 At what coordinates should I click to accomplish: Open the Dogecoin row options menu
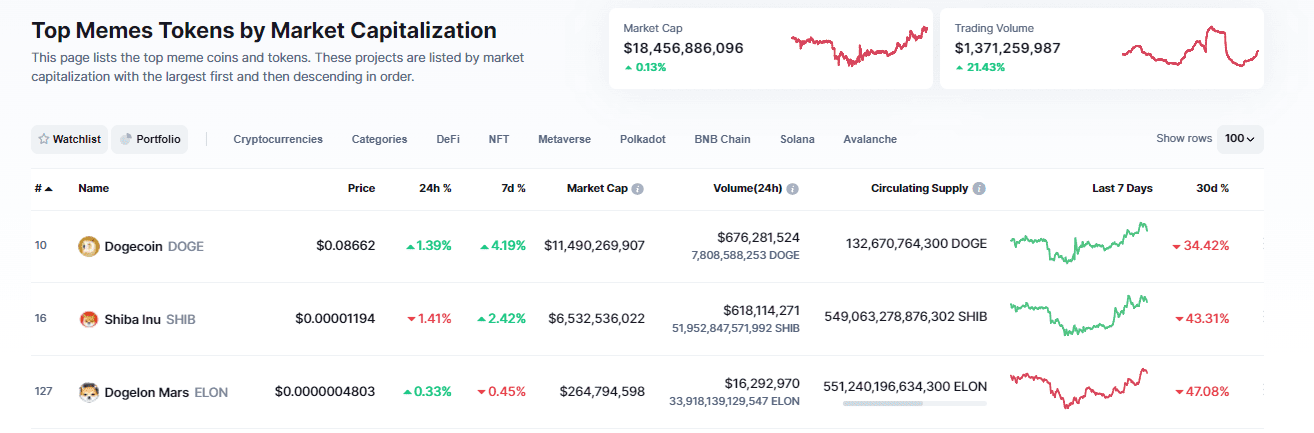1262,245
